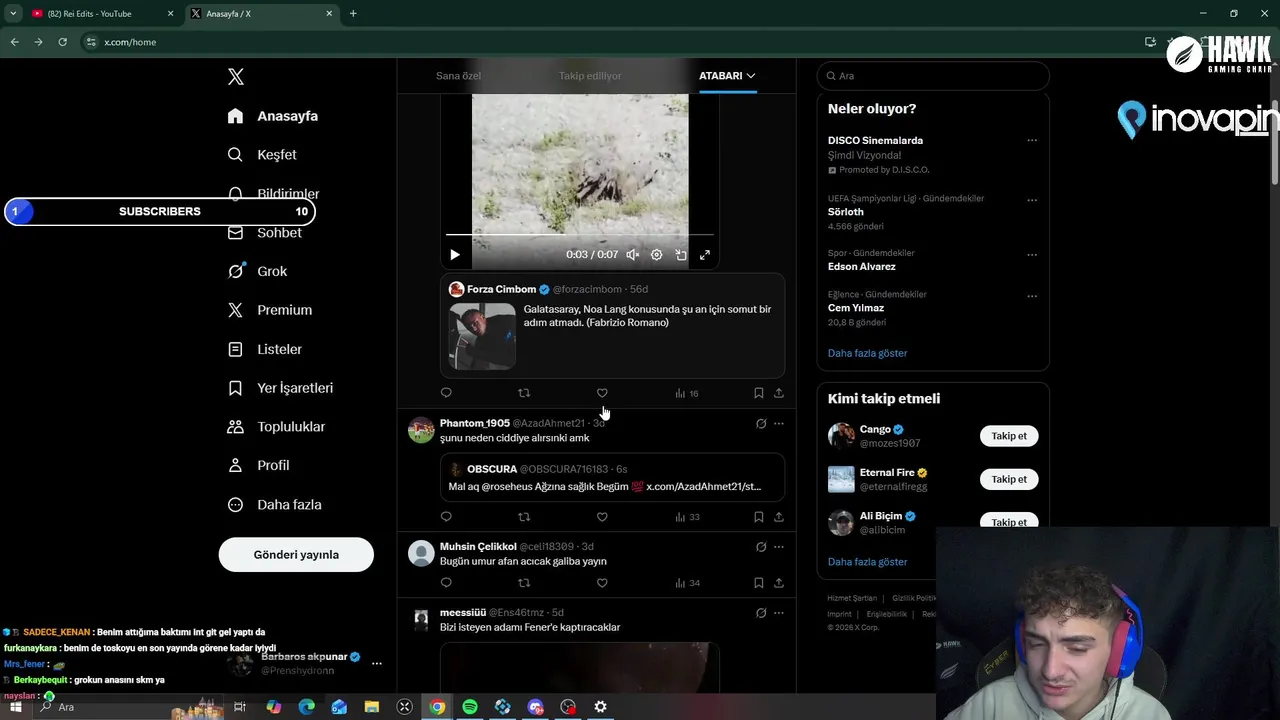This screenshot has width=1280, height=720.
Task: Open Spotify from the taskbar
Action: [x=470, y=707]
